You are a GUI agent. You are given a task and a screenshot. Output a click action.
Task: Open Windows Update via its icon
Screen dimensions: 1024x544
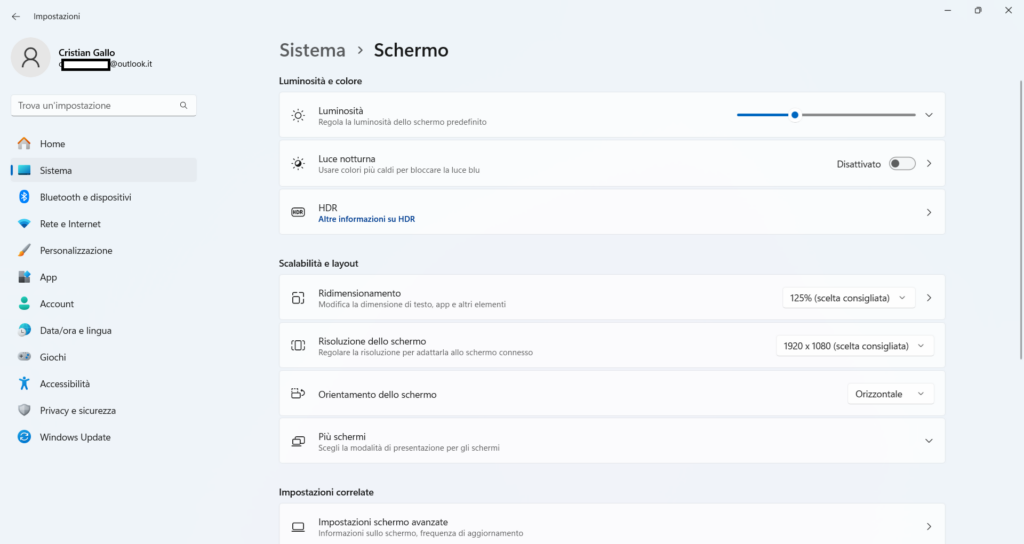24,437
